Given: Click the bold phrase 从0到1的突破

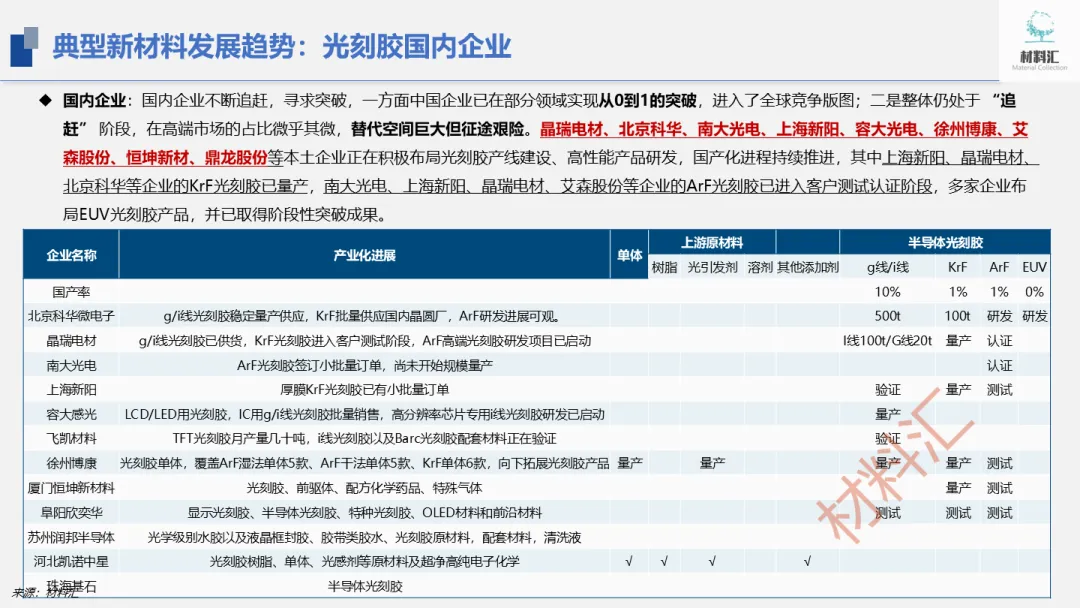Looking at the screenshot, I should (647, 101).
